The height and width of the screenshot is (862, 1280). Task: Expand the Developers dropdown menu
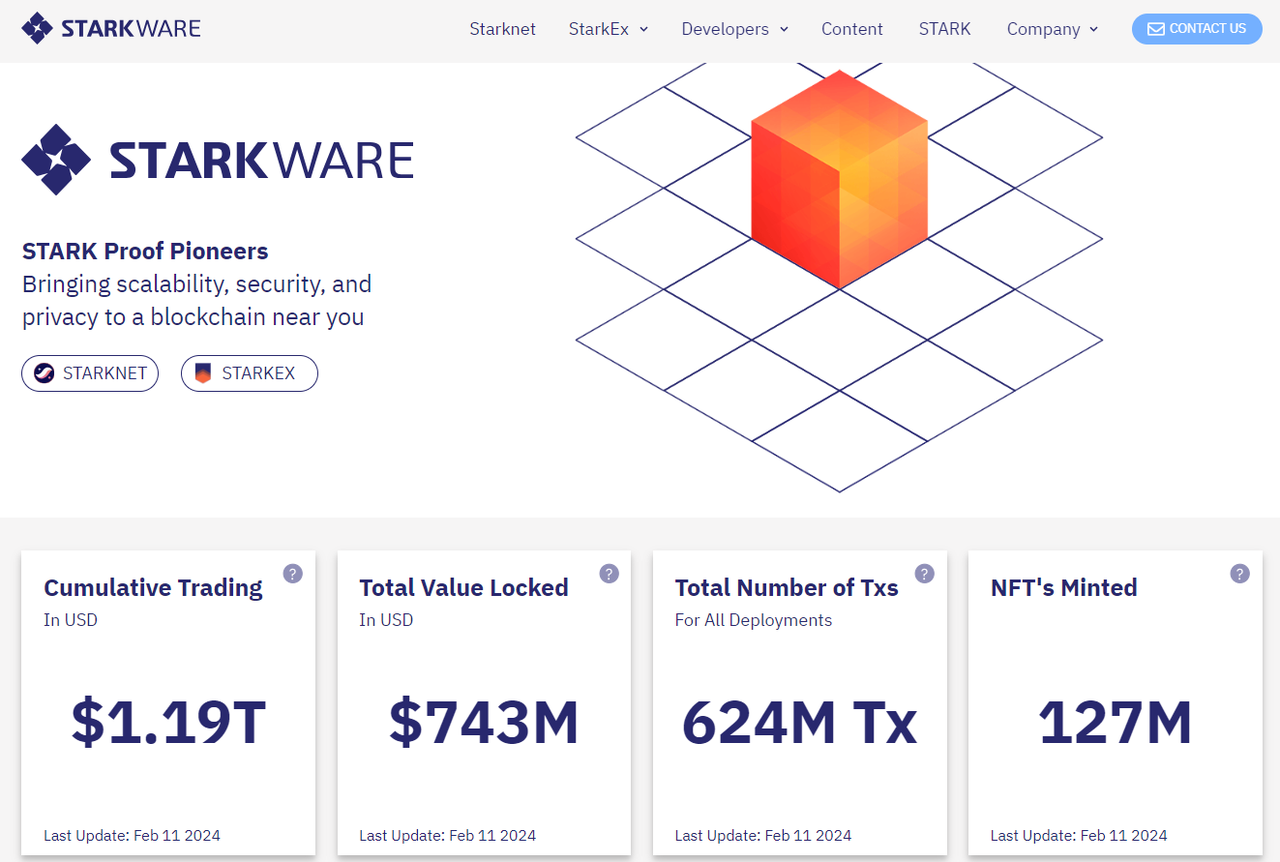point(734,29)
